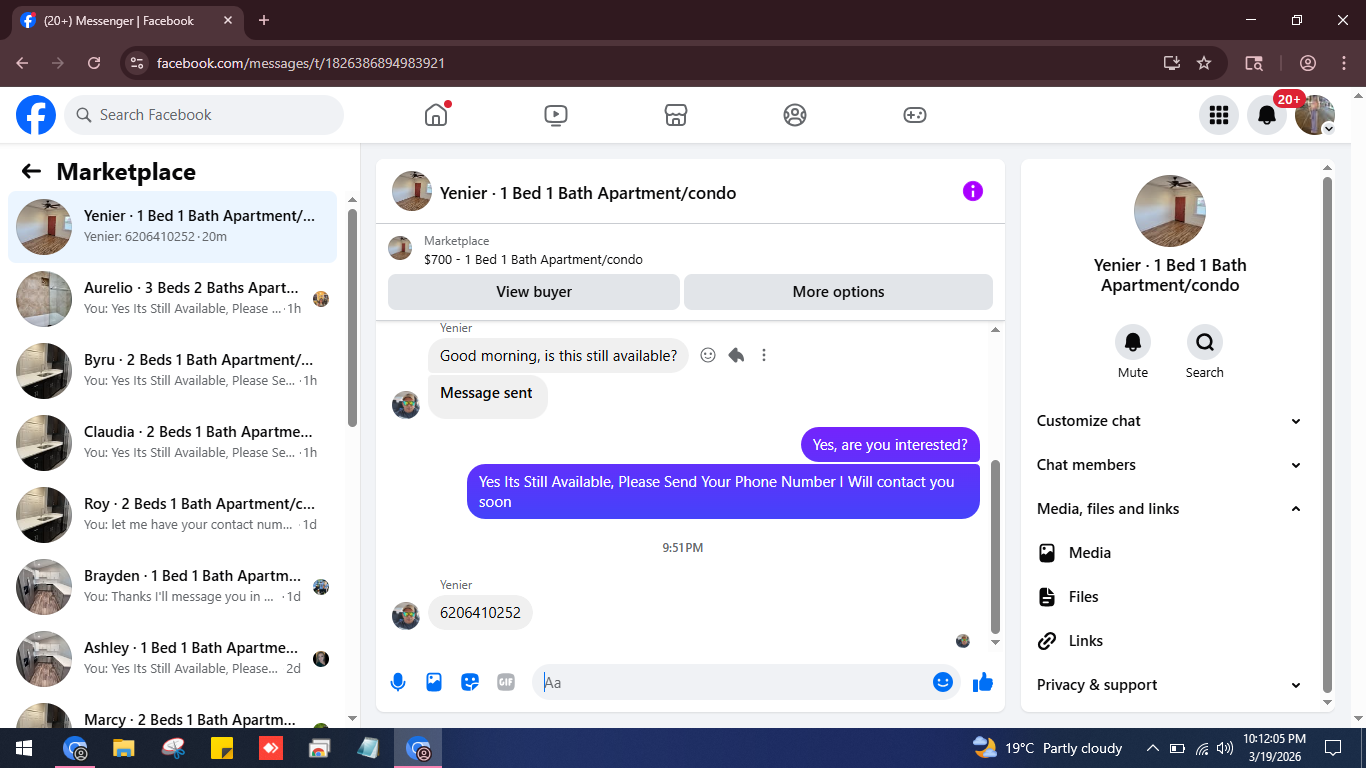
Task: Open the Files item
Action: (1170, 597)
